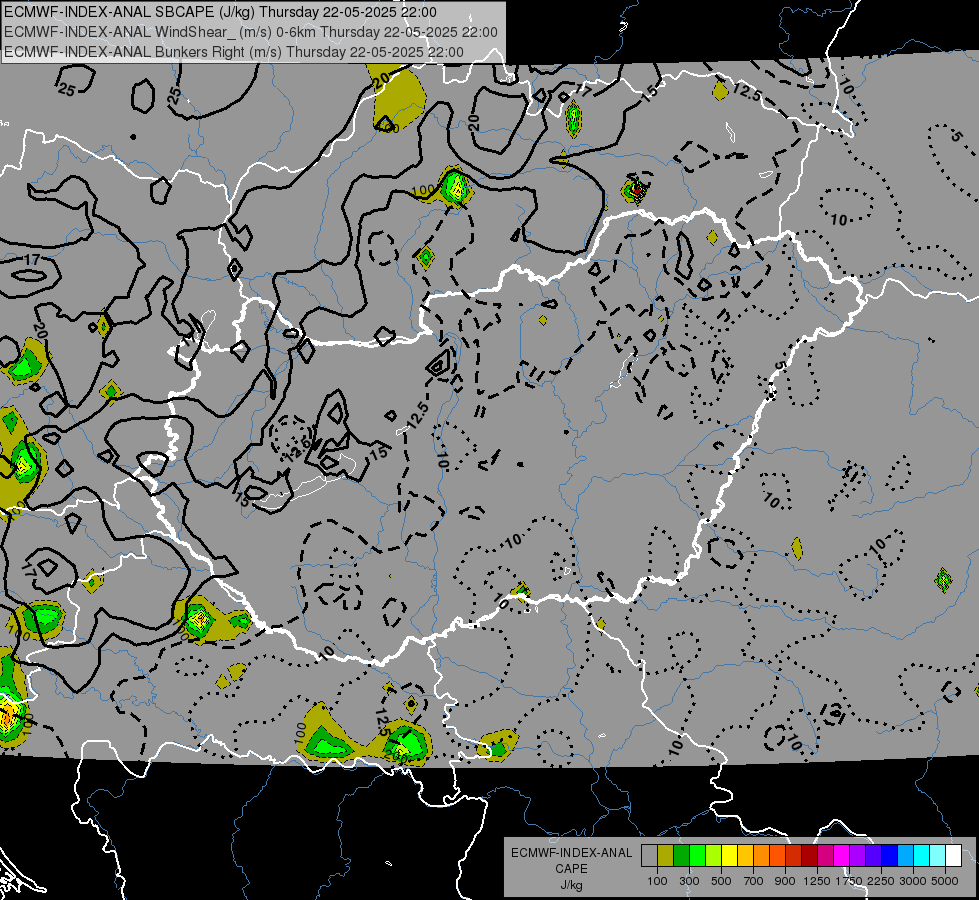Pick the bright green legend swatch
979x900 pixels.
tap(697, 856)
